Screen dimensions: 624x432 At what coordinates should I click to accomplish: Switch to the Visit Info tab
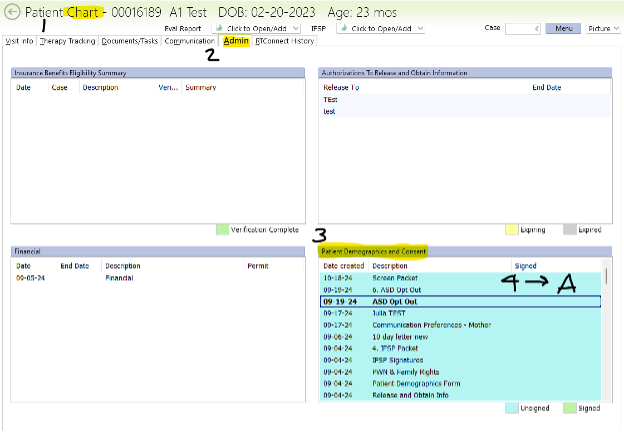coord(18,42)
